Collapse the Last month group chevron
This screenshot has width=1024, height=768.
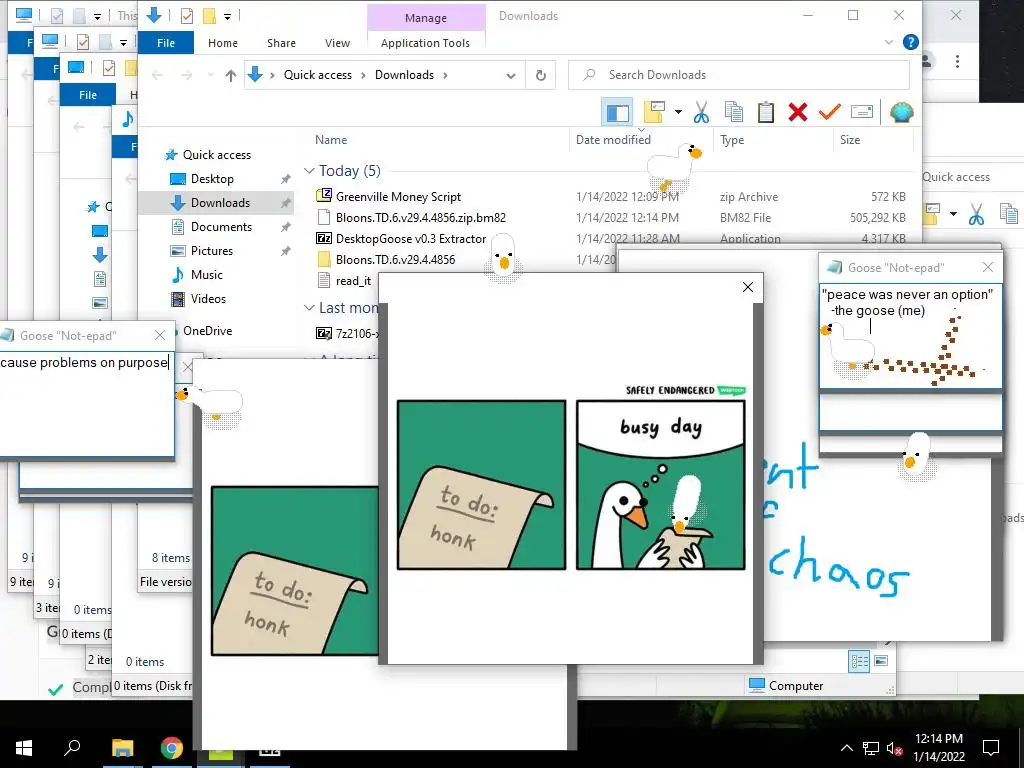(310, 308)
